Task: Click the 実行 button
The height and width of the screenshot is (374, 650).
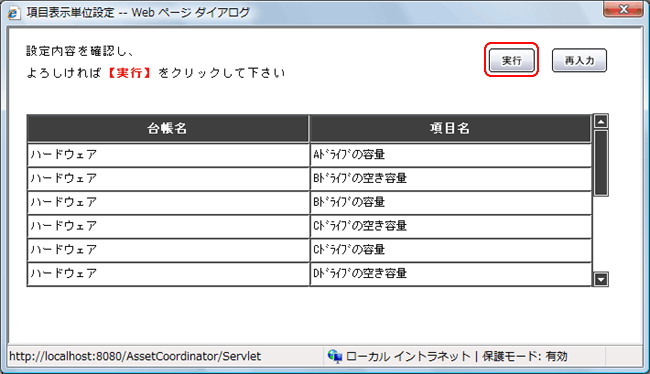Action: click(x=512, y=60)
